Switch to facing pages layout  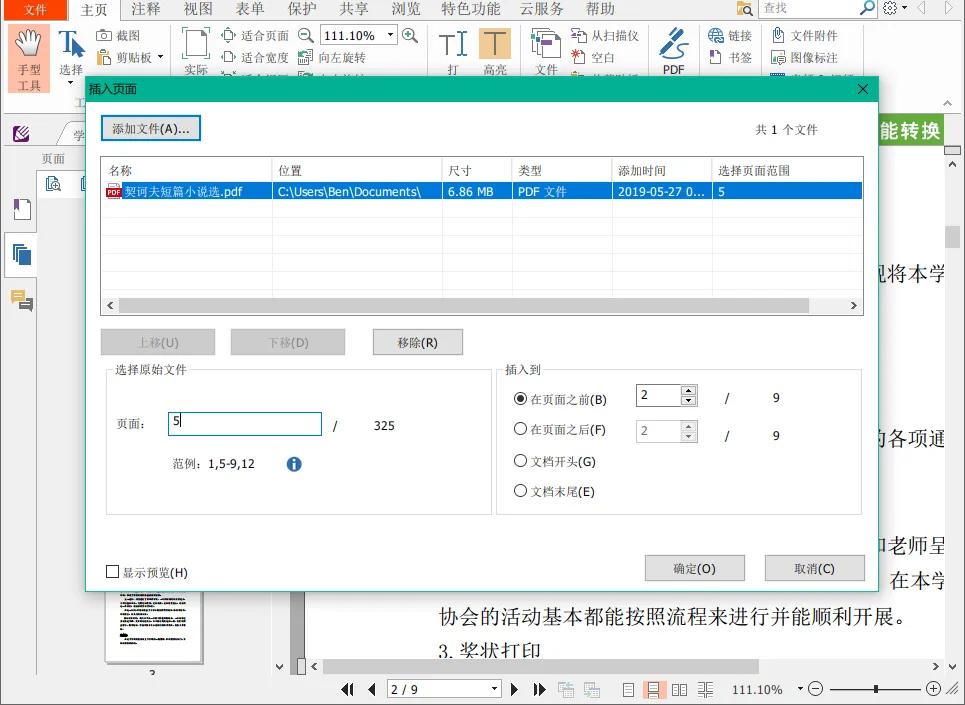pos(679,690)
